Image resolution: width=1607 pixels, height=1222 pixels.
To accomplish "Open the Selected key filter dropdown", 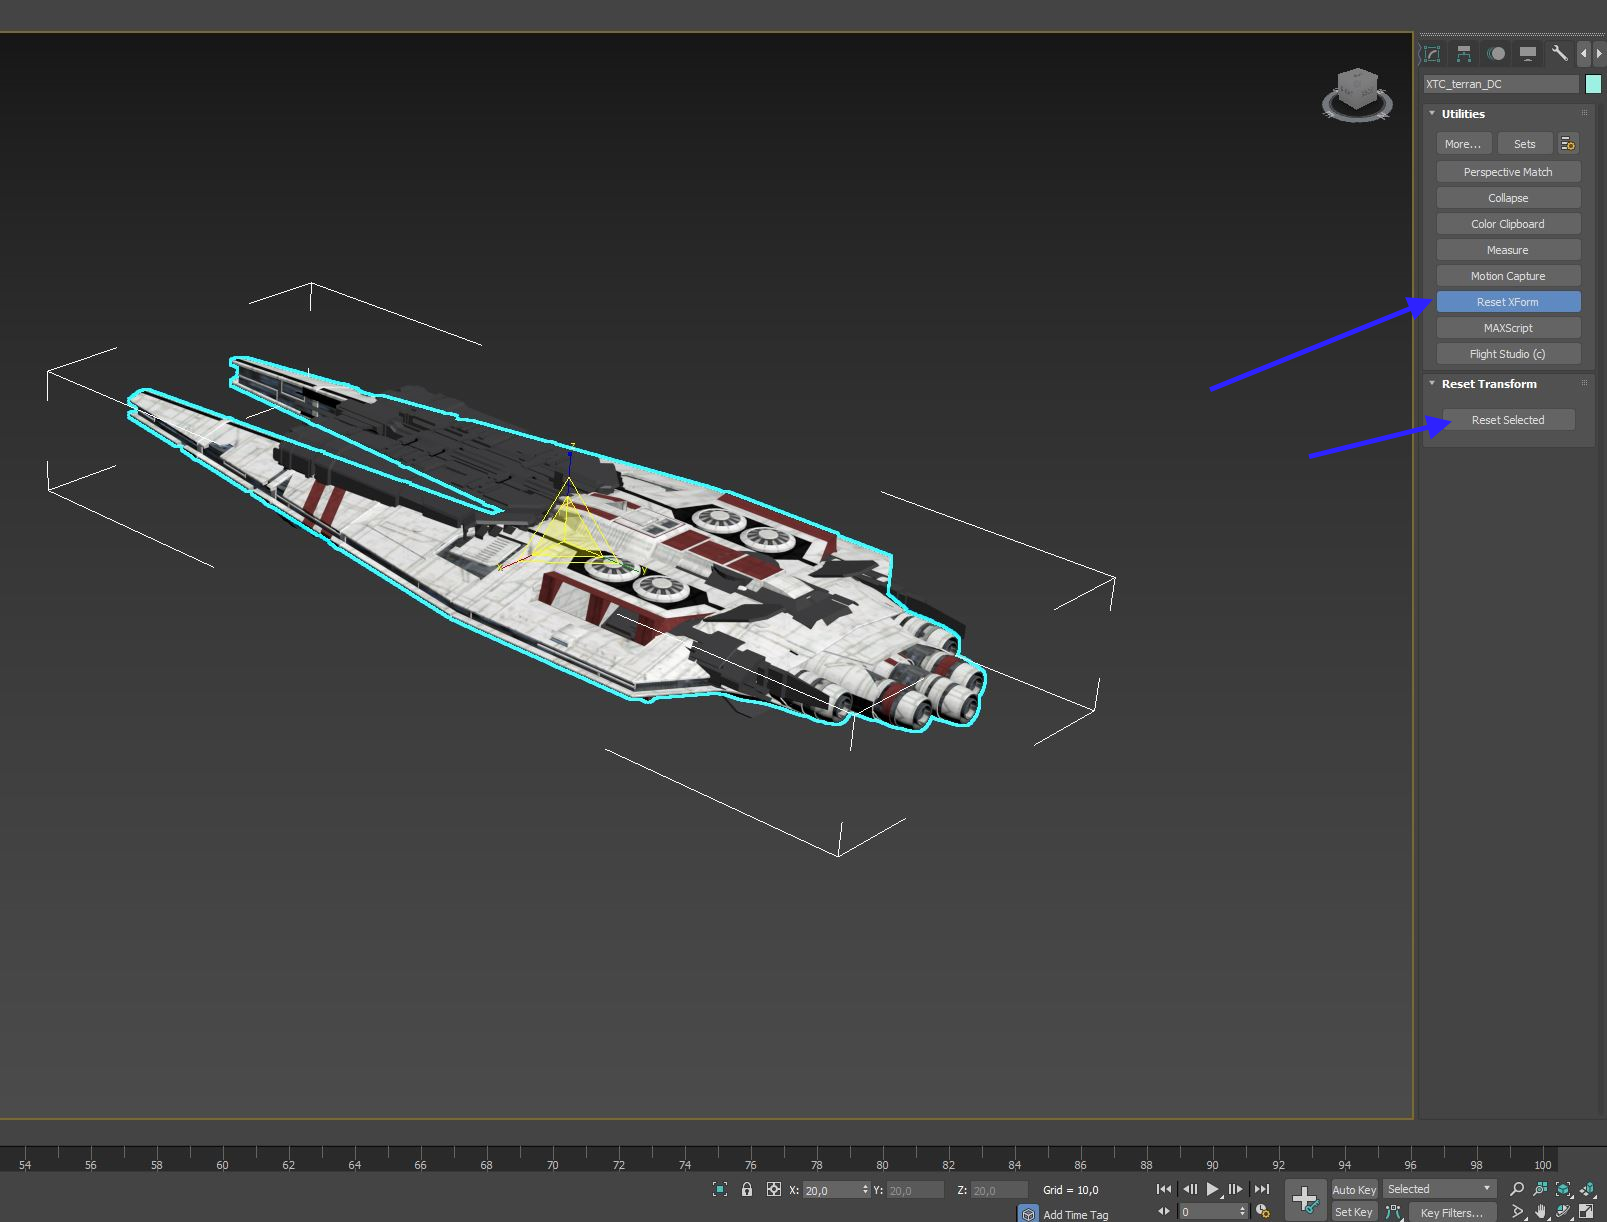I will [1439, 1189].
